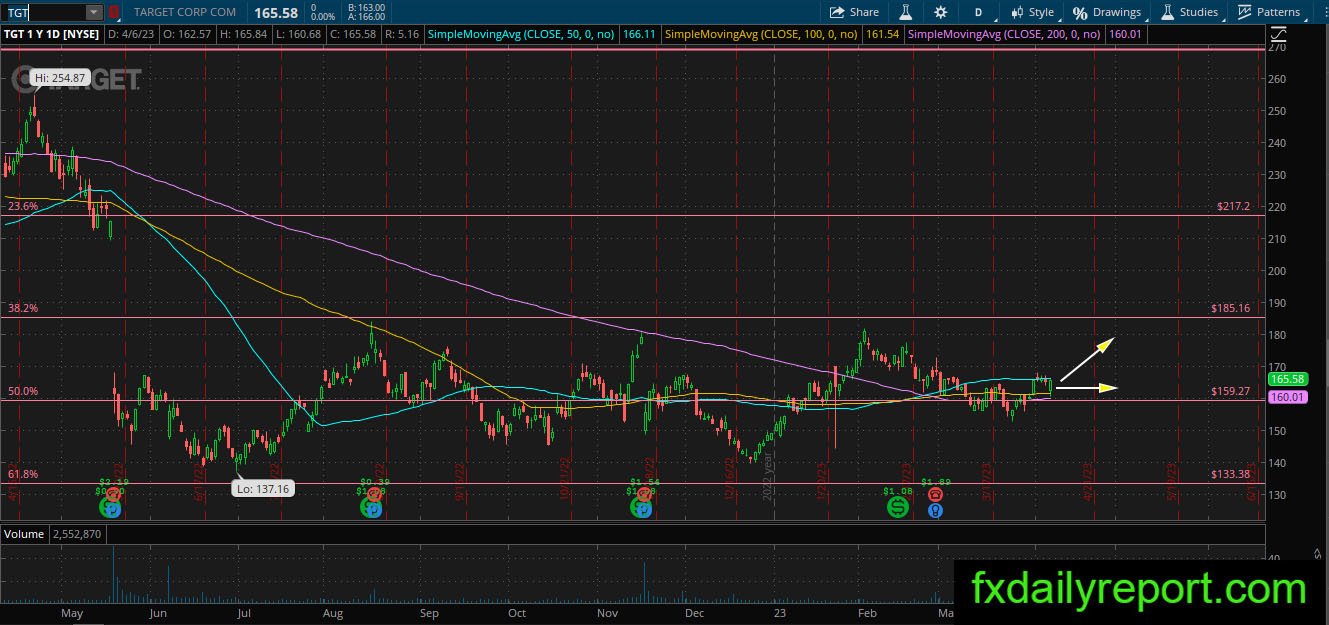This screenshot has height=625, width=1329.
Task: Click the Aug label on time axis
Action: click(x=333, y=614)
